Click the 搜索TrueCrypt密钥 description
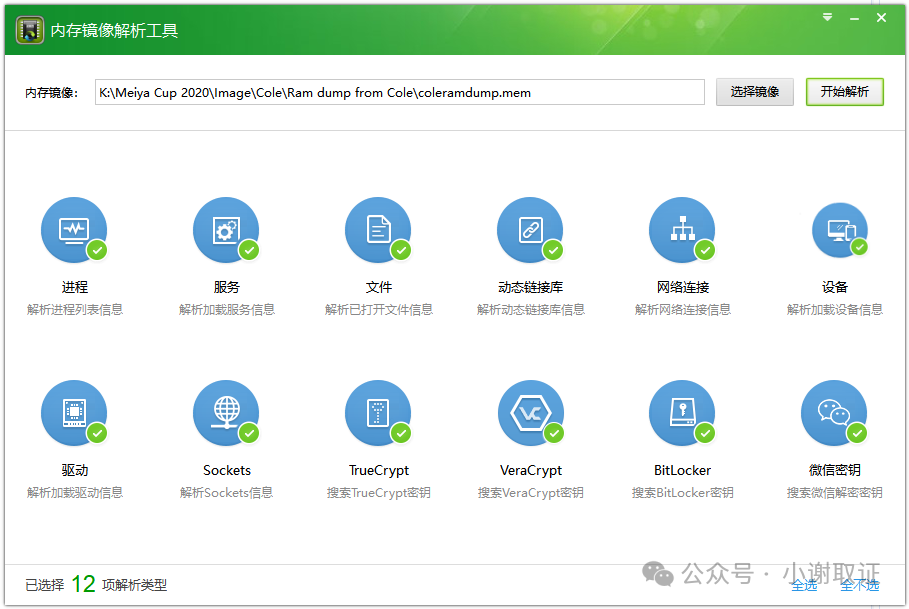The image size is (909, 609). 379,493
